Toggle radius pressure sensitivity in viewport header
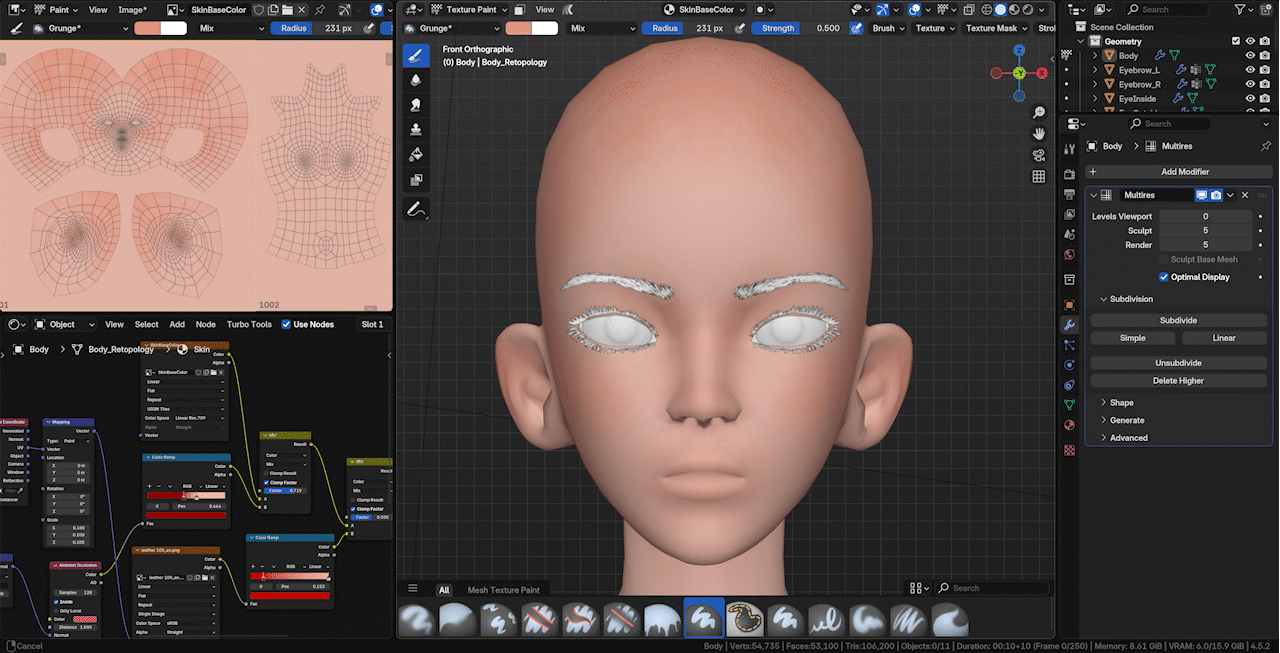1280x653 pixels. 740,28
